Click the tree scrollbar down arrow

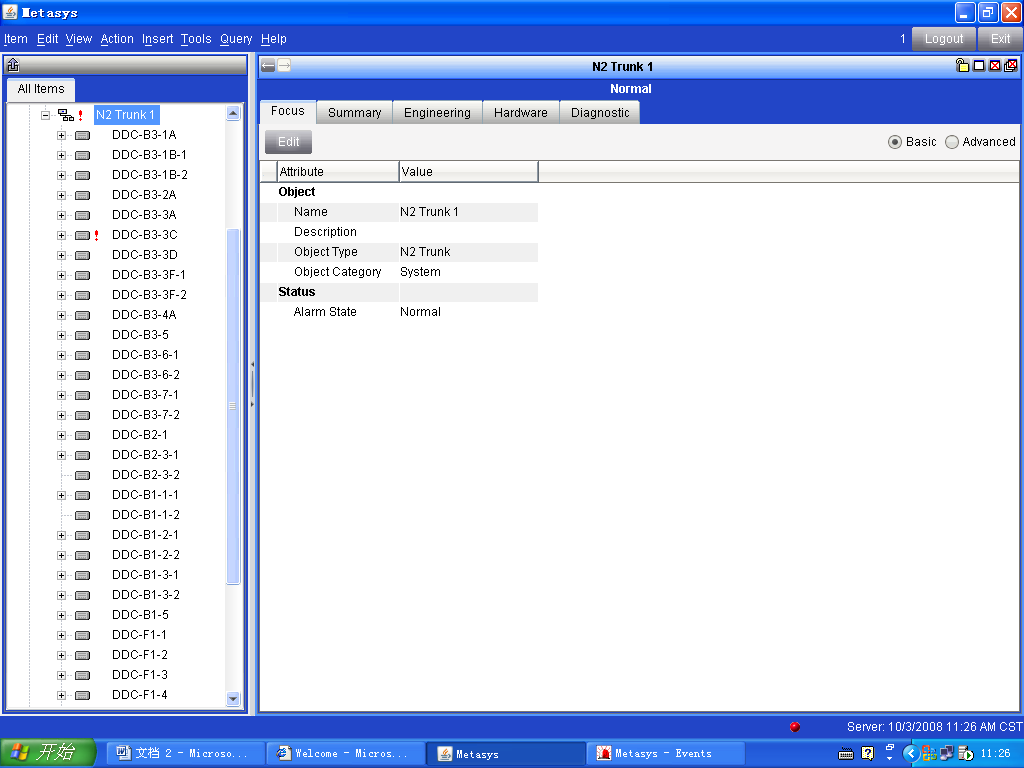[234, 699]
